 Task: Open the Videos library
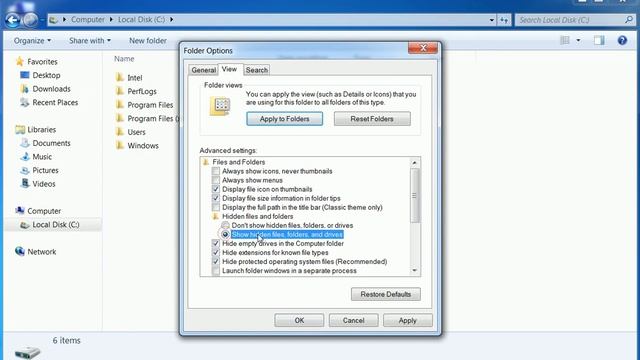click(x=44, y=184)
